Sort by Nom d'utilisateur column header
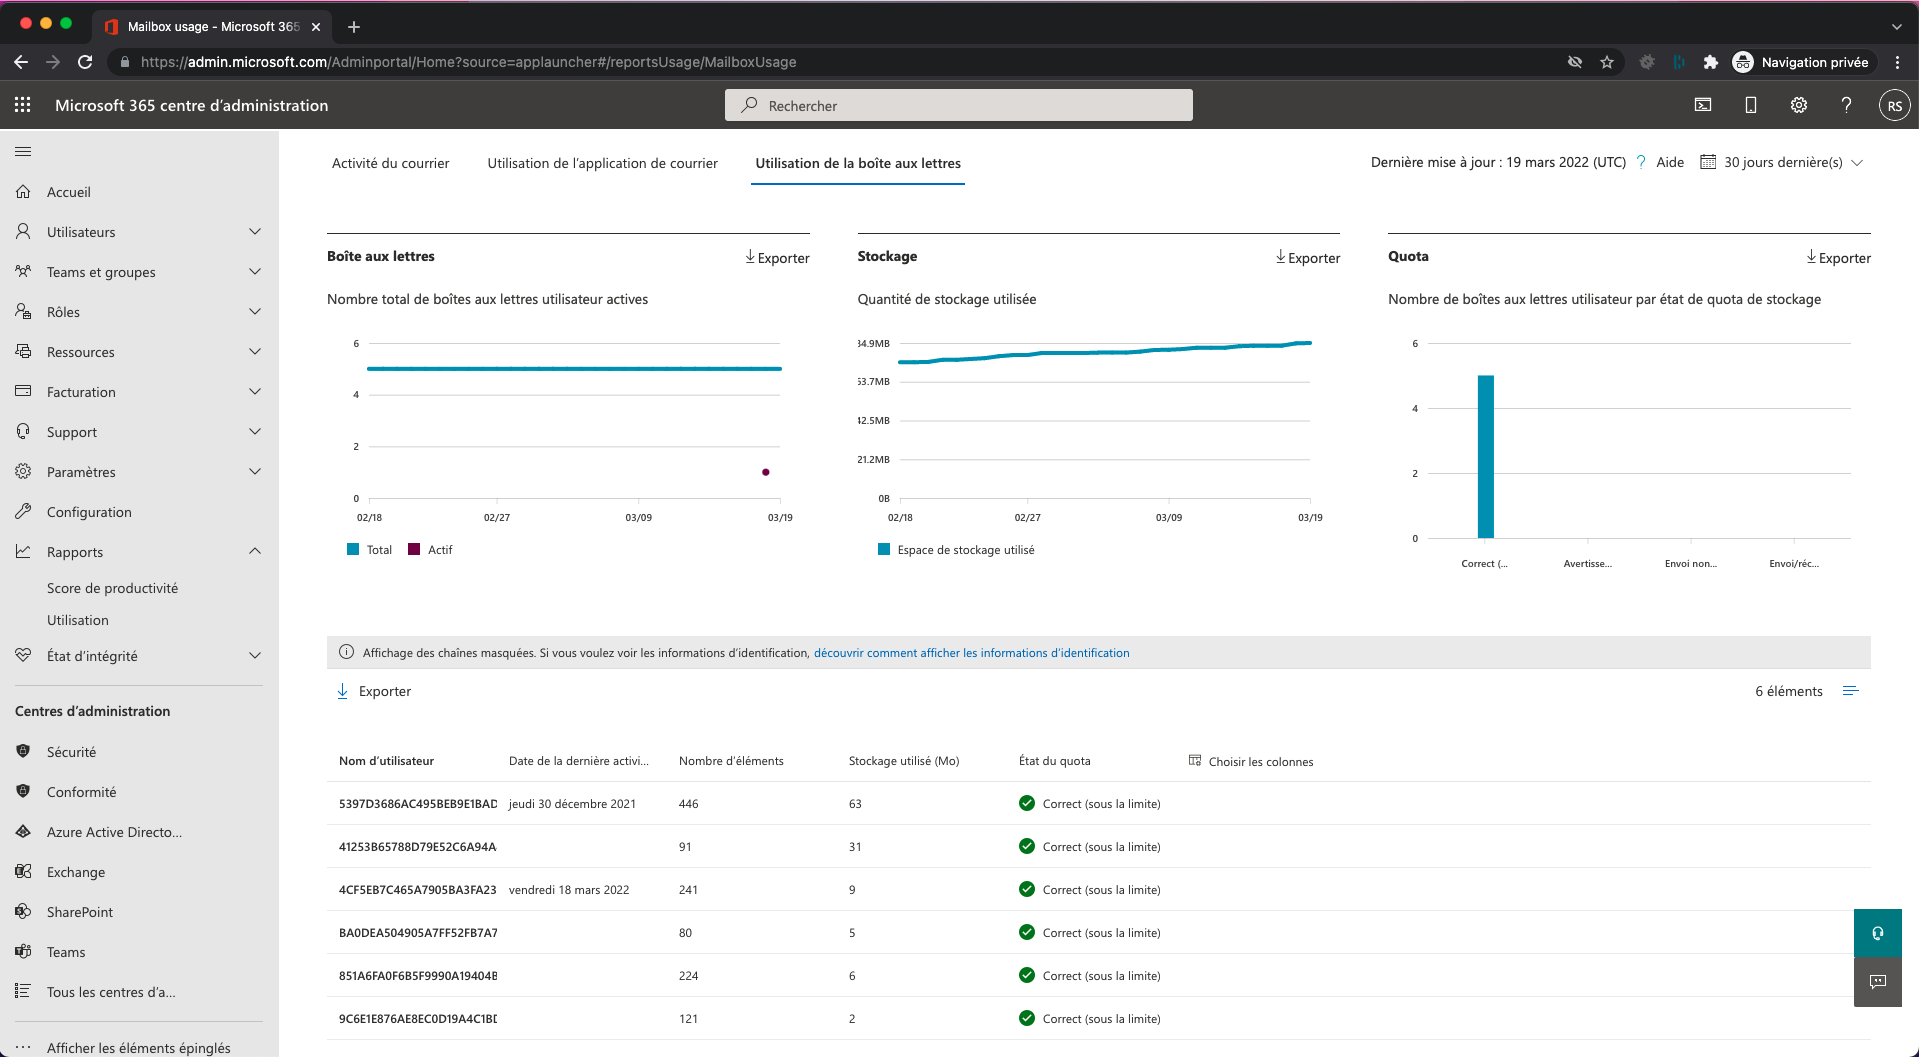This screenshot has height=1057, width=1919. point(386,761)
